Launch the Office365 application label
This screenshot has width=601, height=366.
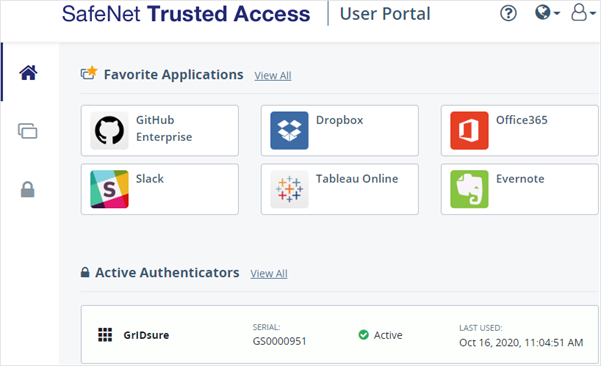click(522, 120)
